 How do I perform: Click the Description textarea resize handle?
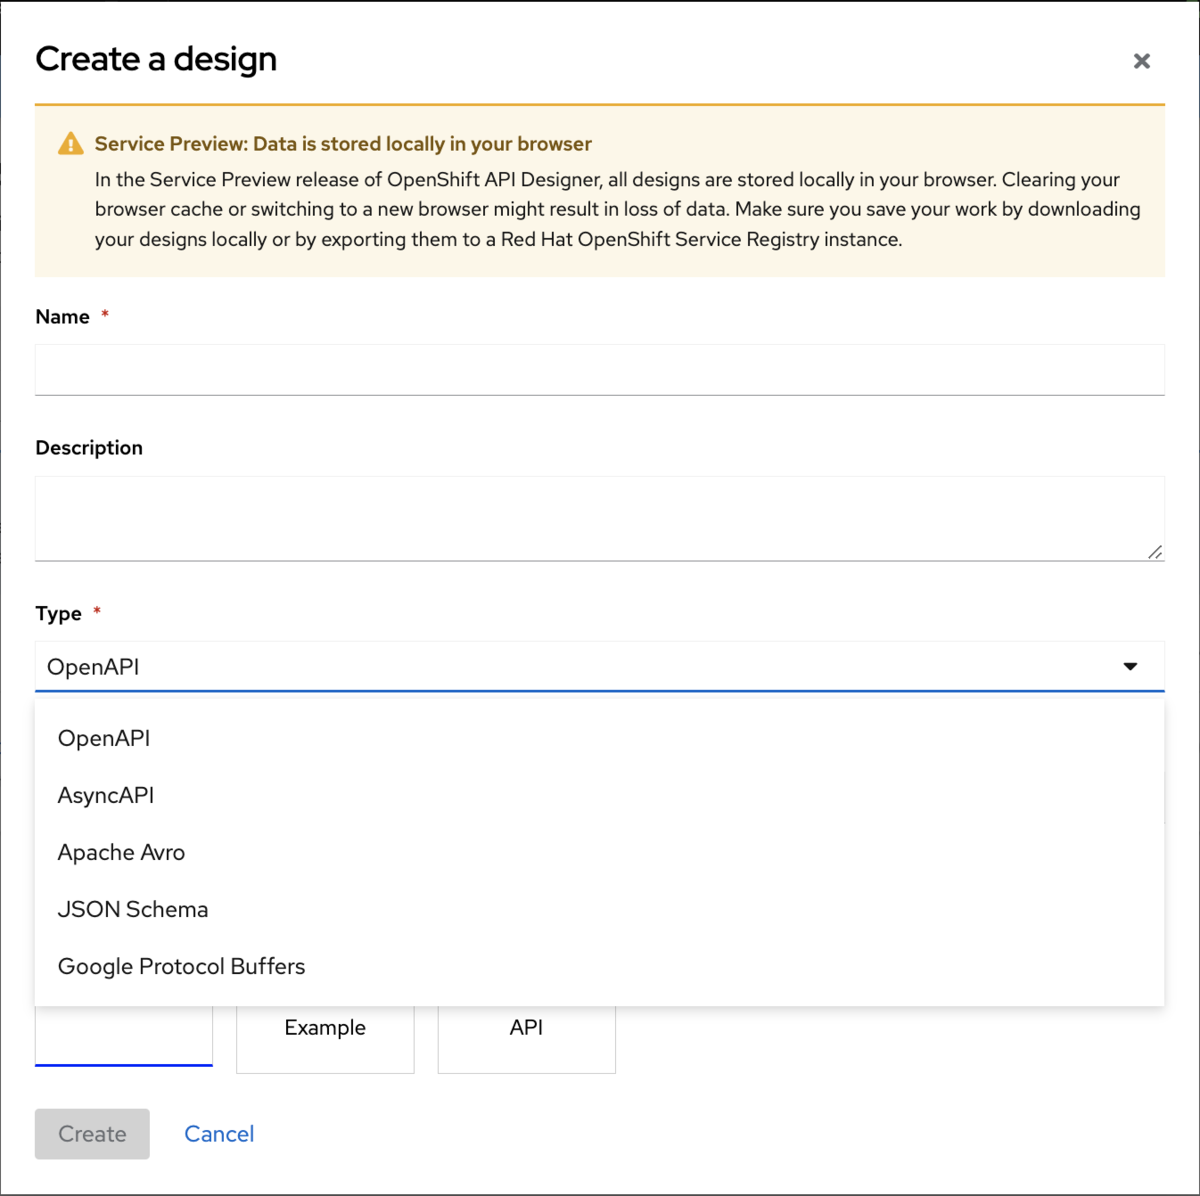(x=1155, y=551)
